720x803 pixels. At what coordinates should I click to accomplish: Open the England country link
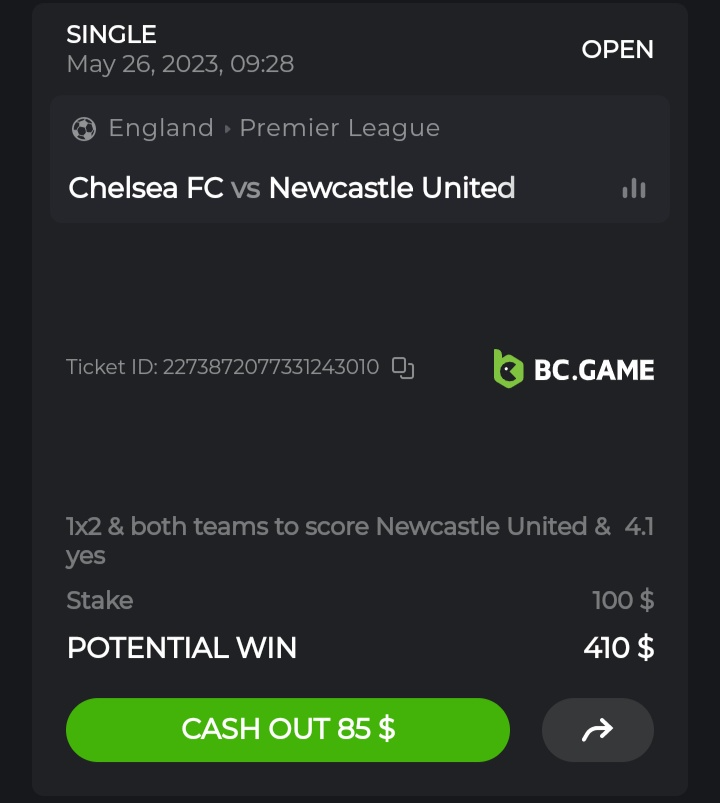point(161,128)
